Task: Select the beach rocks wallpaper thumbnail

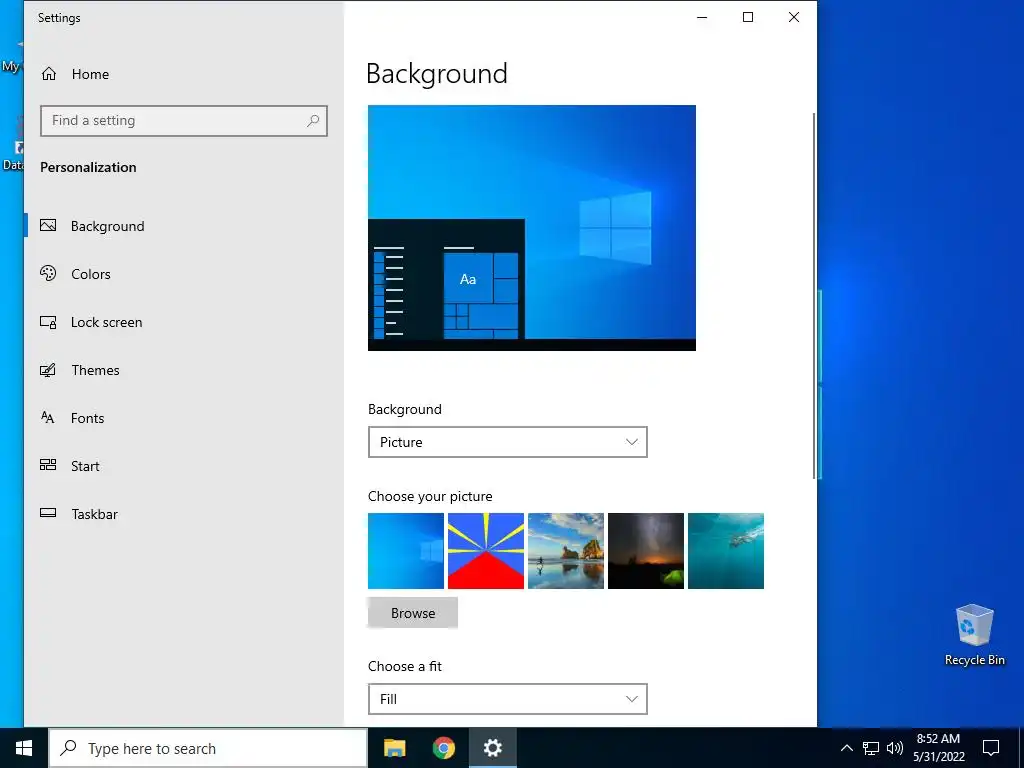Action: (566, 551)
